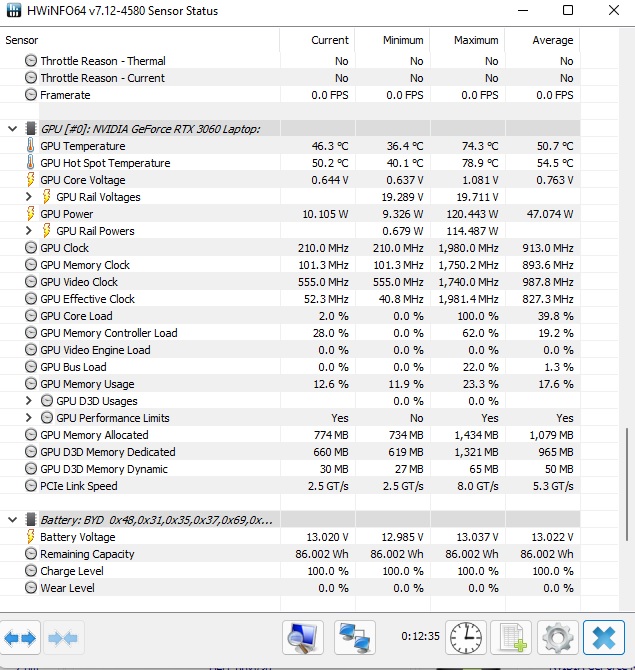Click the circle icon beside GPU Core Load

click(x=31, y=316)
